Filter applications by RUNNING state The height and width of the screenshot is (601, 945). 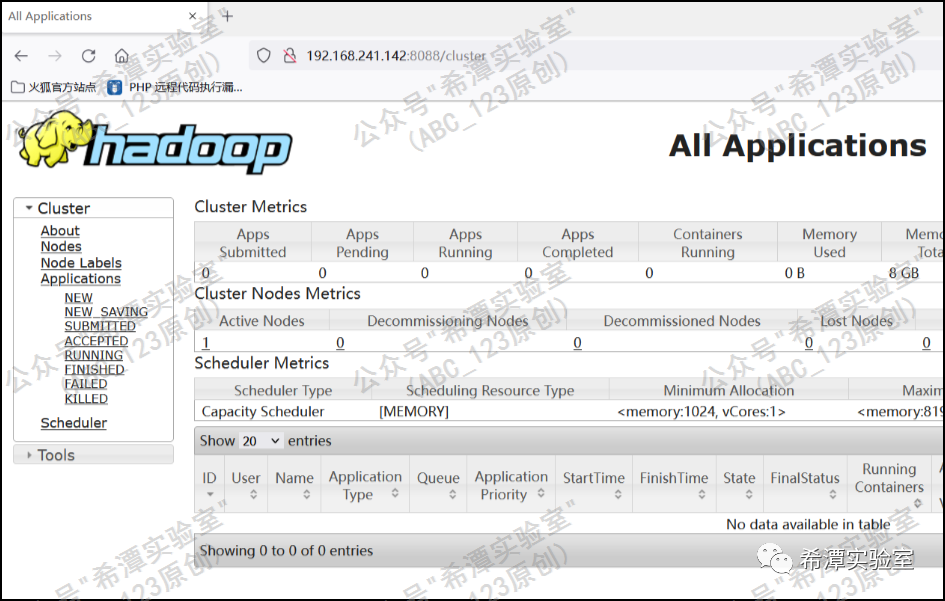click(x=93, y=355)
